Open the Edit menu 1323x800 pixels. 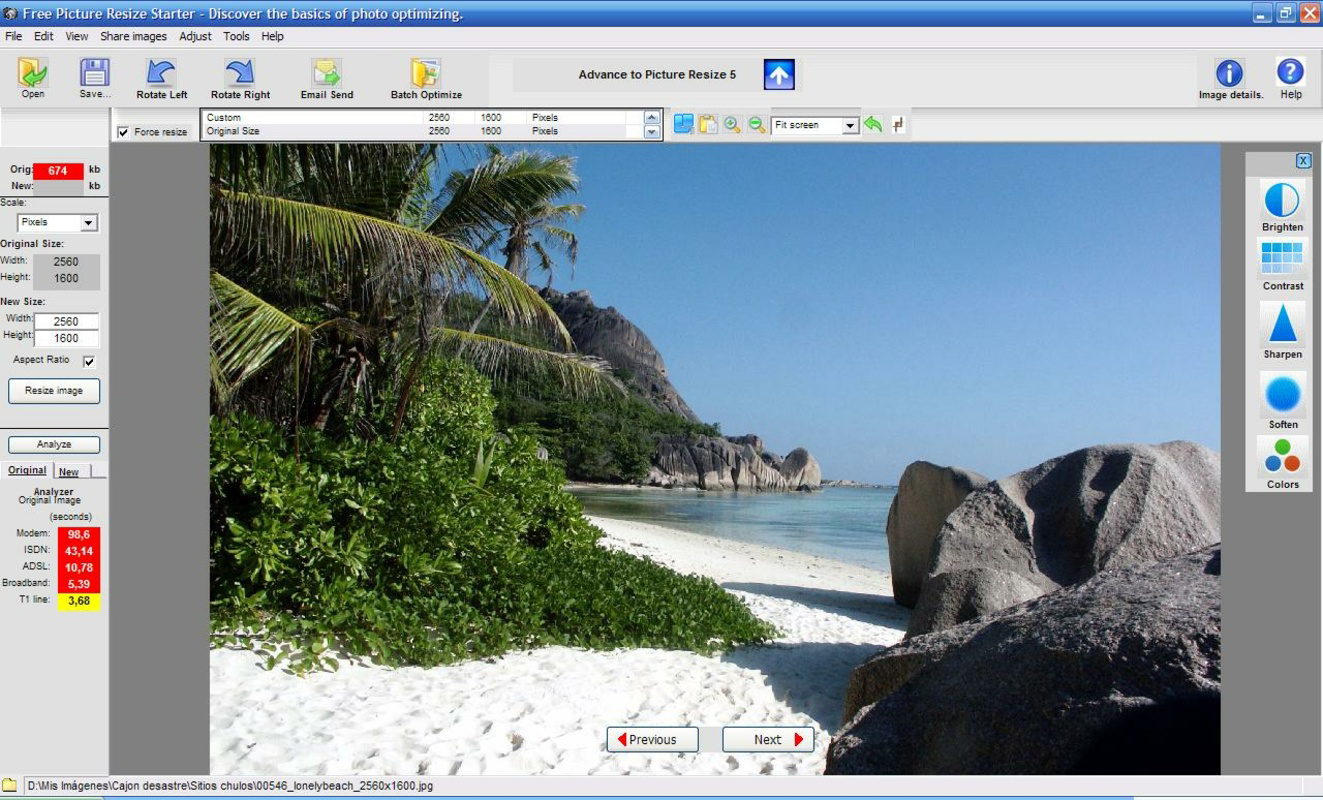(x=44, y=36)
